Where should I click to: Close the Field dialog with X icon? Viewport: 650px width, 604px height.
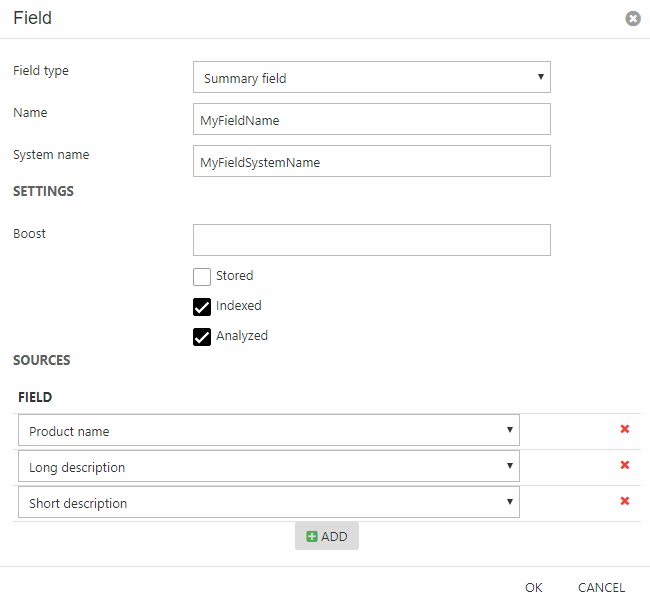[632, 19]
